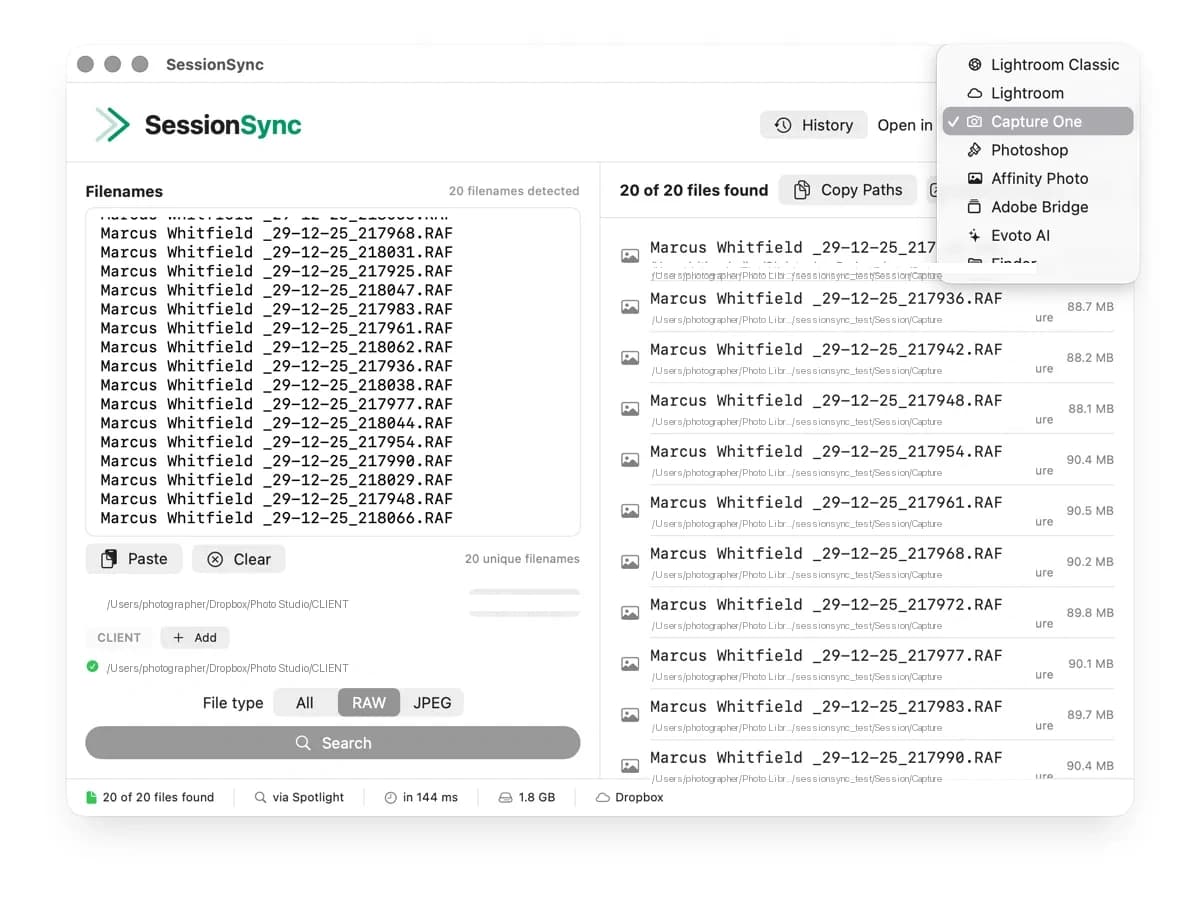Clear the filename list
Image resolution: width=1200 pixels, height=904 pixels.
tap(238, 559)
